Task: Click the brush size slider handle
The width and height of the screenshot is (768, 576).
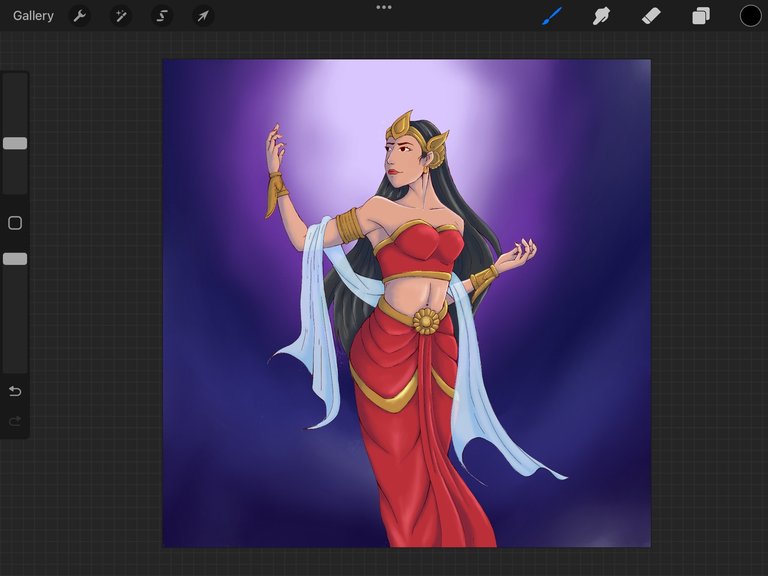Action: click(15, 143)
